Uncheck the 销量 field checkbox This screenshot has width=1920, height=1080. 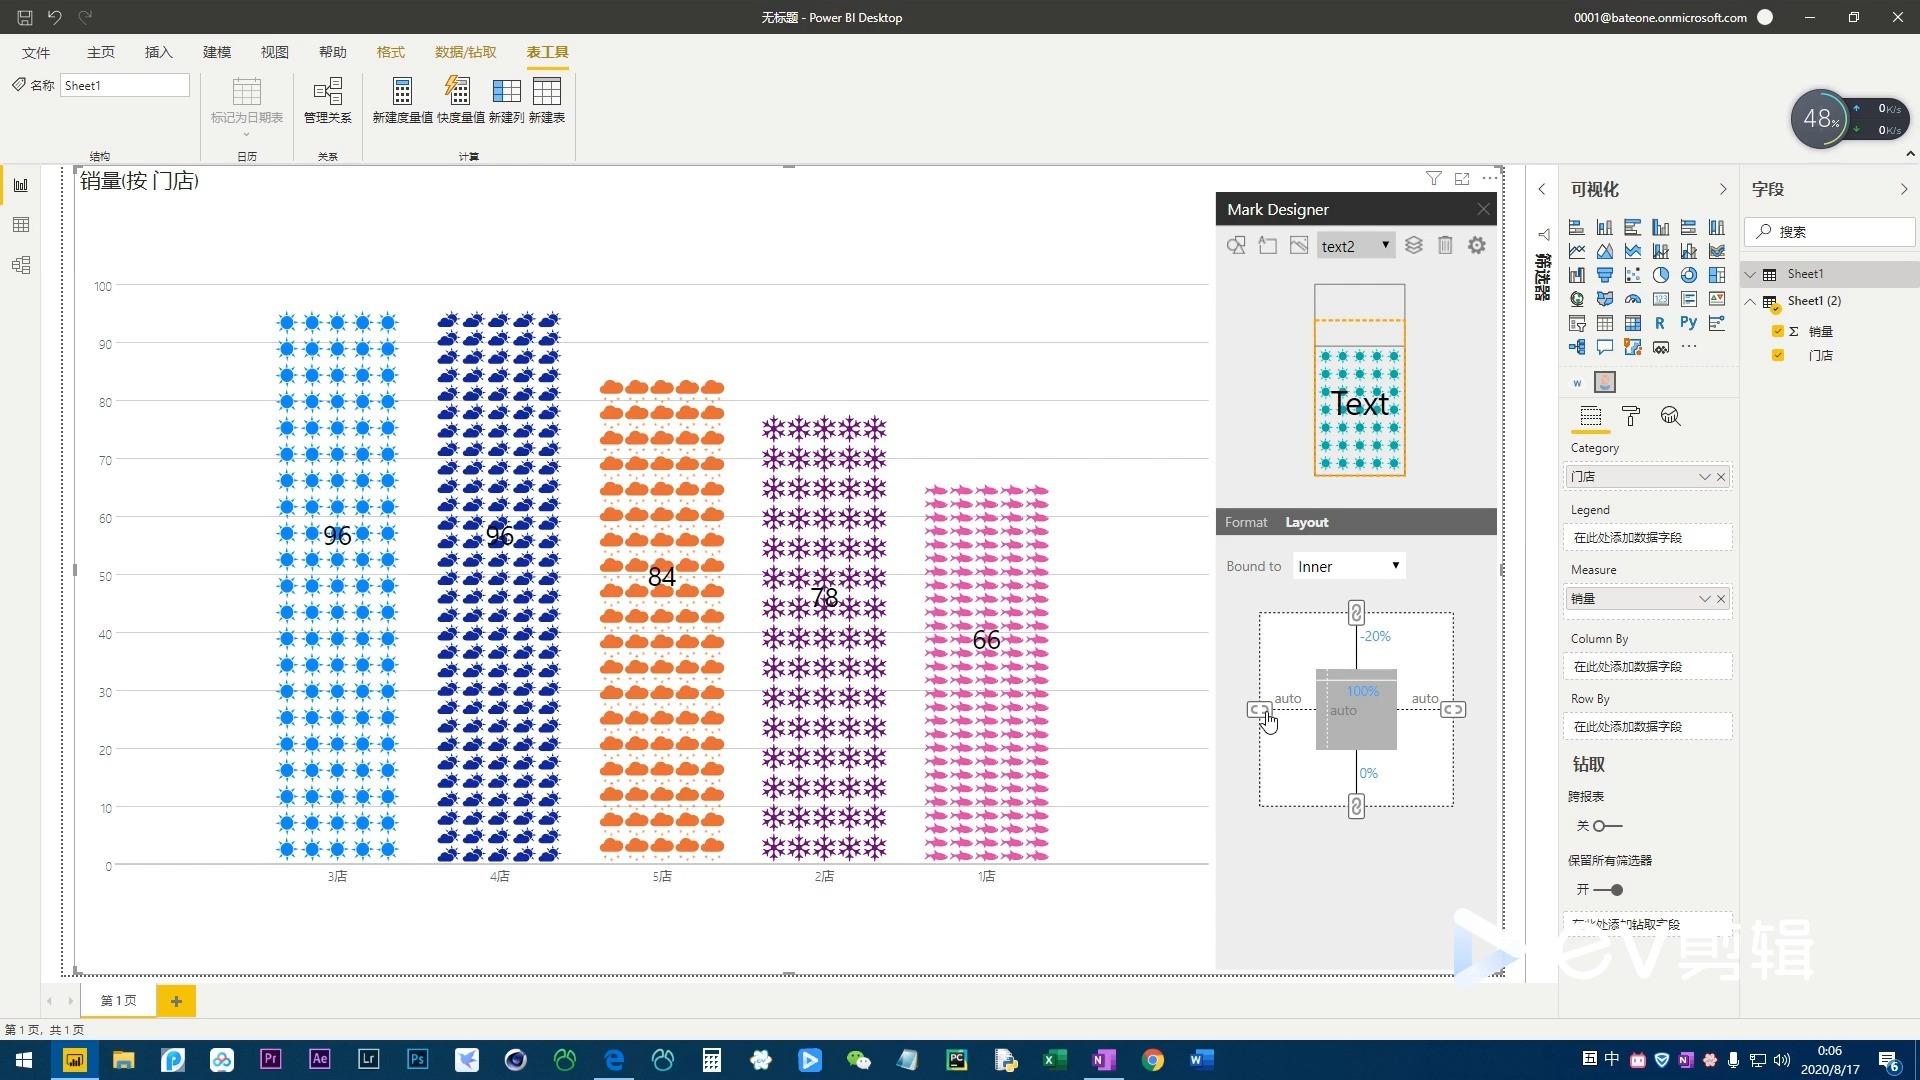(x=1777, y=331)
